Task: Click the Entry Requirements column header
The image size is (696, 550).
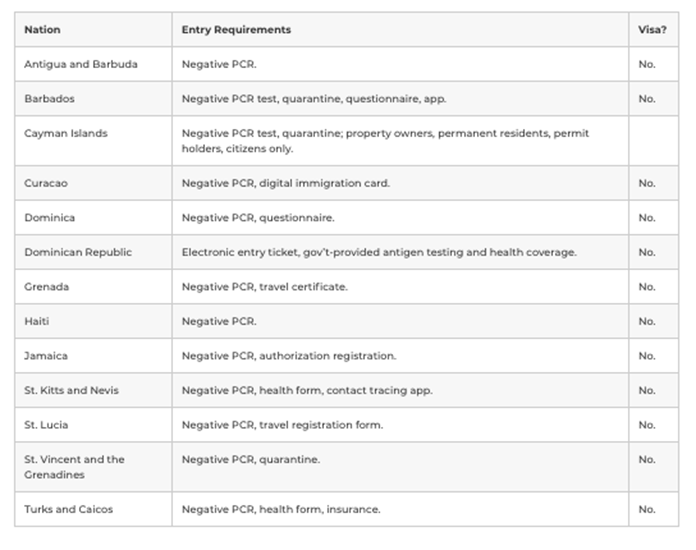Action: click(236, 30)
